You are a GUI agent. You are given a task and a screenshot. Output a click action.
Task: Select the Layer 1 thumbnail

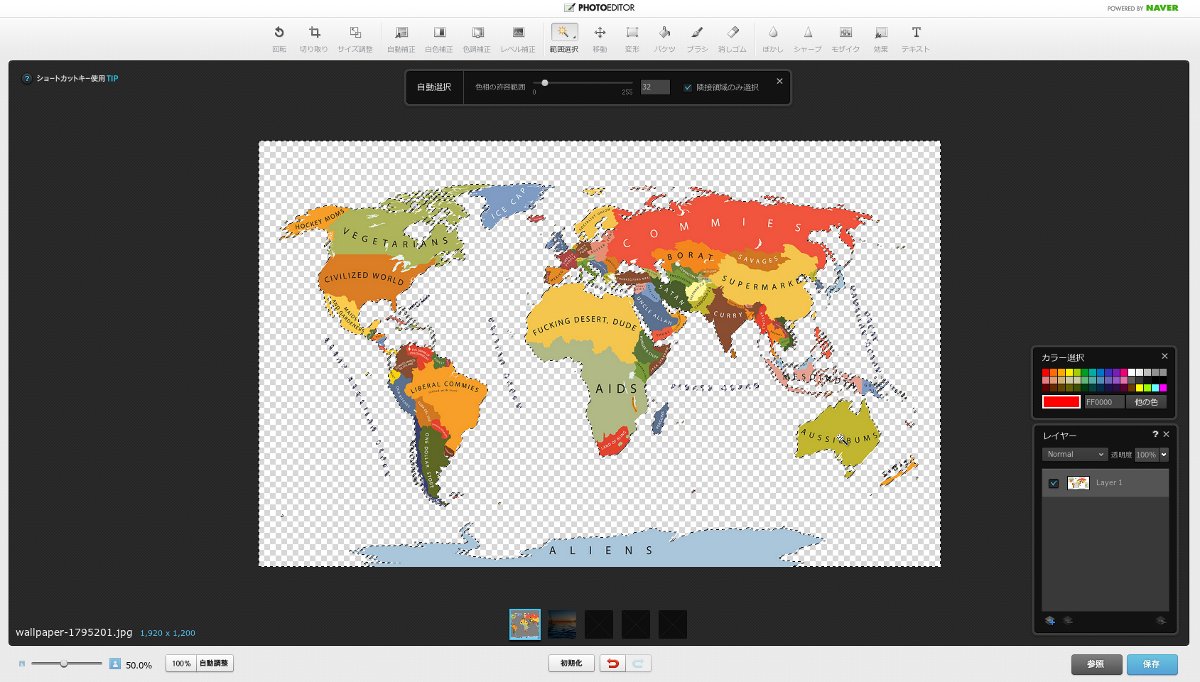pyautogui.click(x=1078, y=483)
